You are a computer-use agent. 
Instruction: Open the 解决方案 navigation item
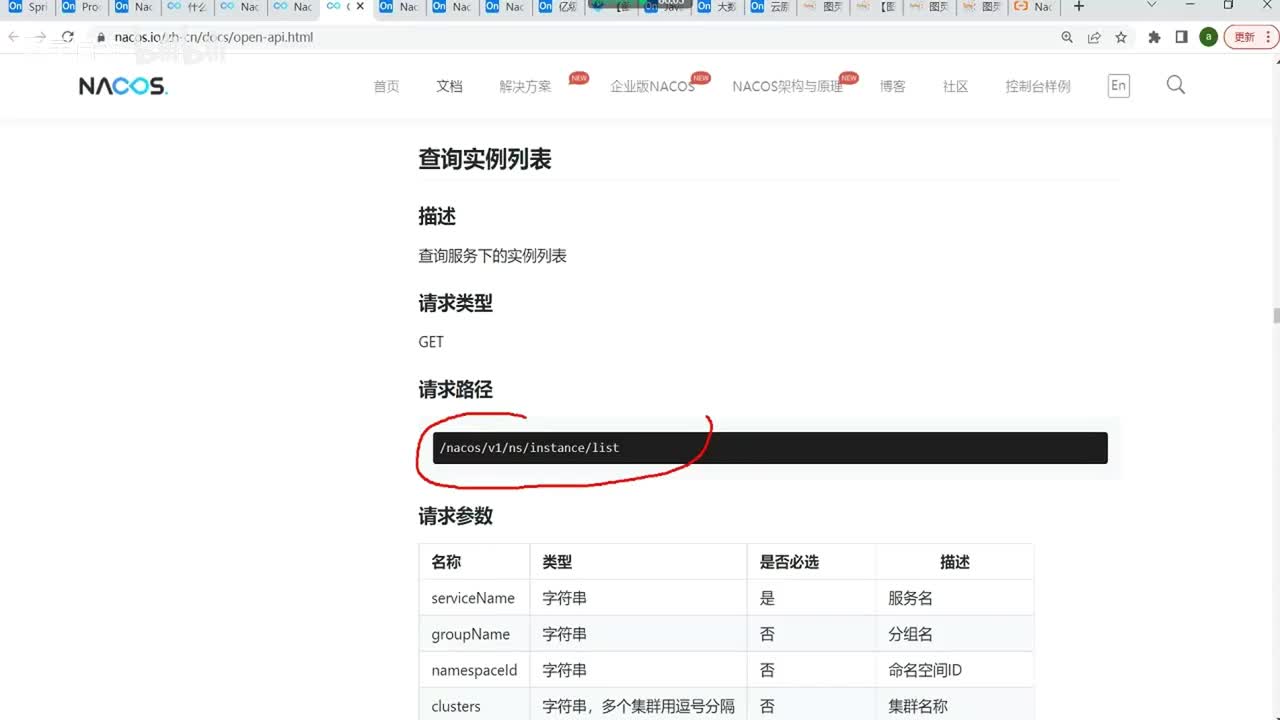pyautogui.click(x=525, y=86)
